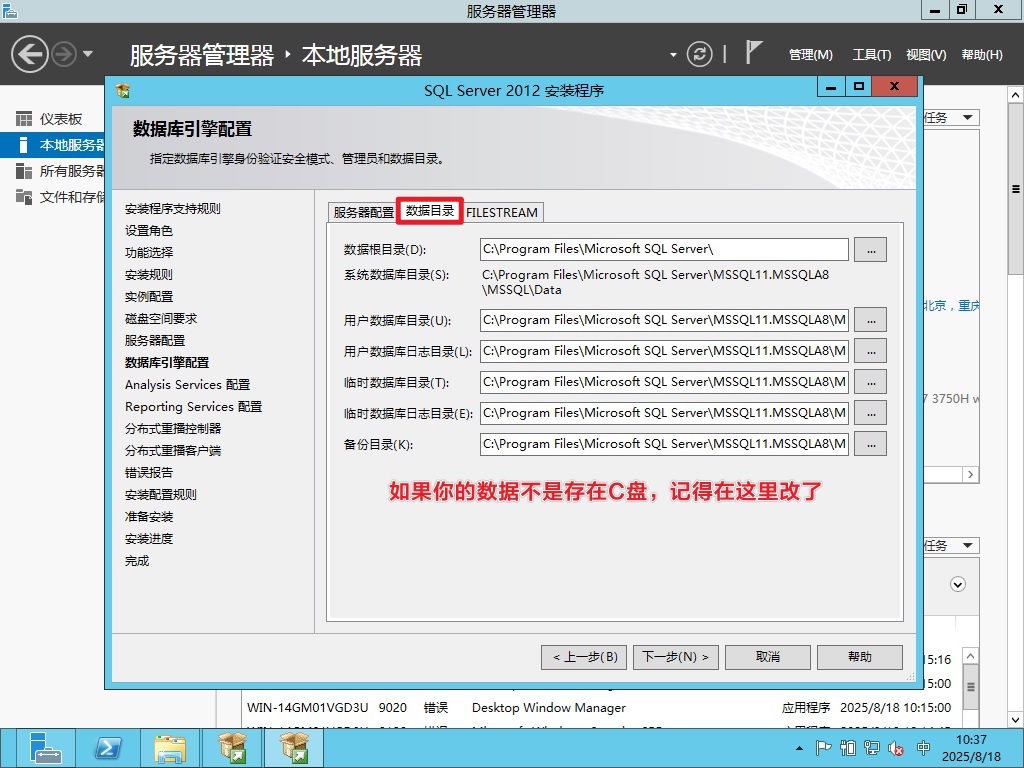
Task: Click the Server Manager back arrow
Action: 29,54
